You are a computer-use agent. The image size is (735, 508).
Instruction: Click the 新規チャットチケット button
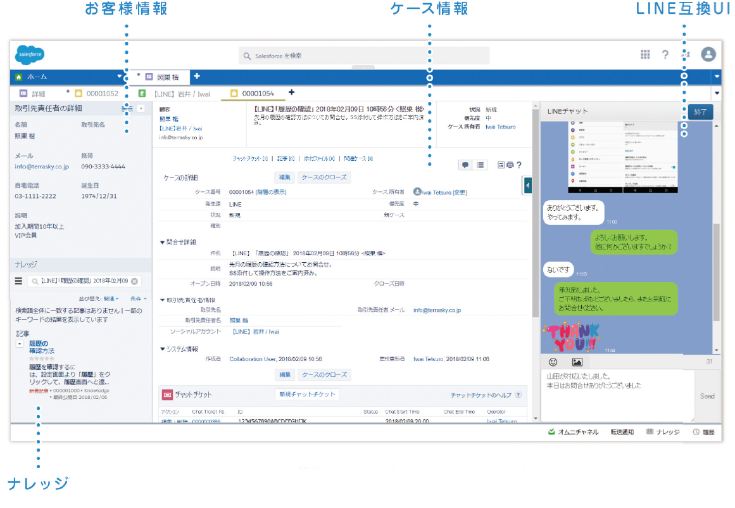click(307, 395)
